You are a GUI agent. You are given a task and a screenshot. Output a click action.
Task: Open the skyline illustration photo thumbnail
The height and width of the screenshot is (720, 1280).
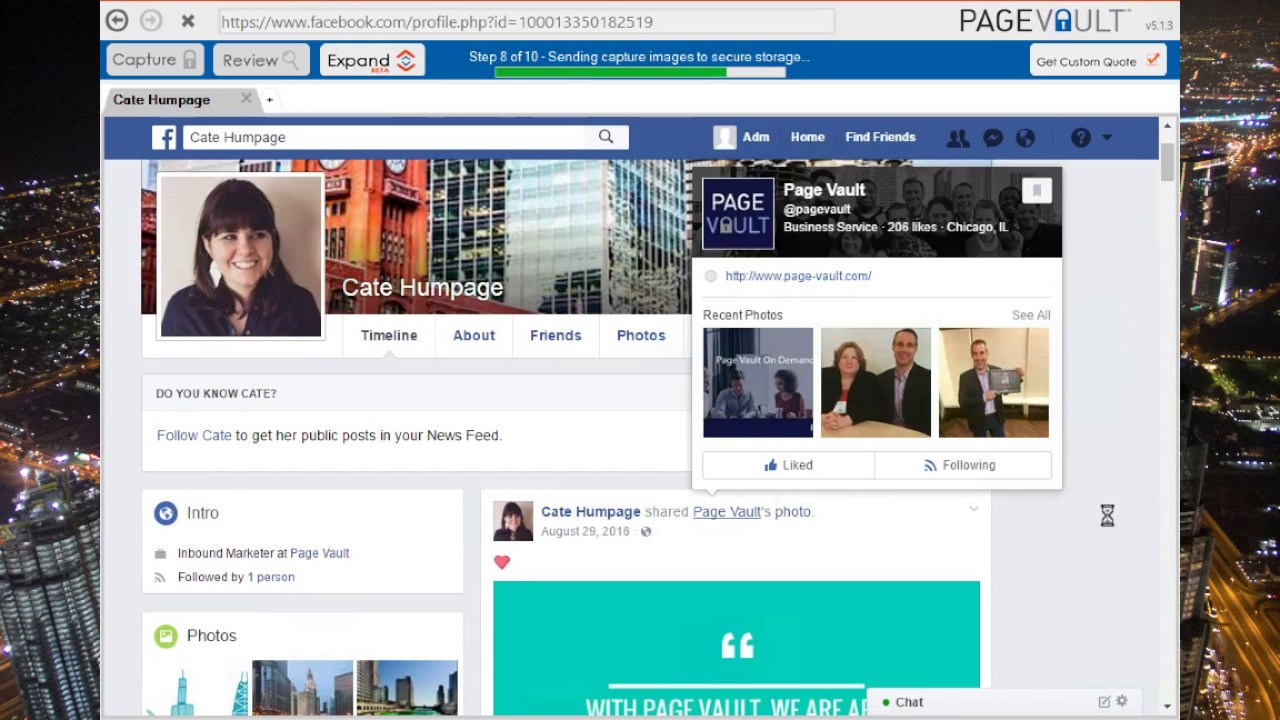[x=198, y=687]
